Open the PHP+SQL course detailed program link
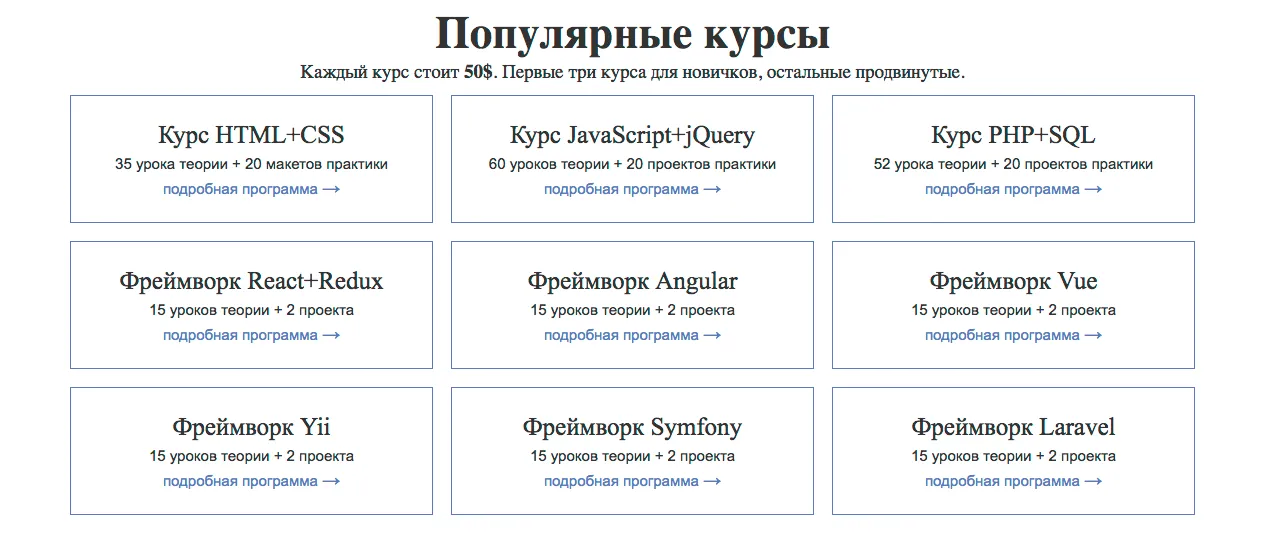 [1013, 189]
